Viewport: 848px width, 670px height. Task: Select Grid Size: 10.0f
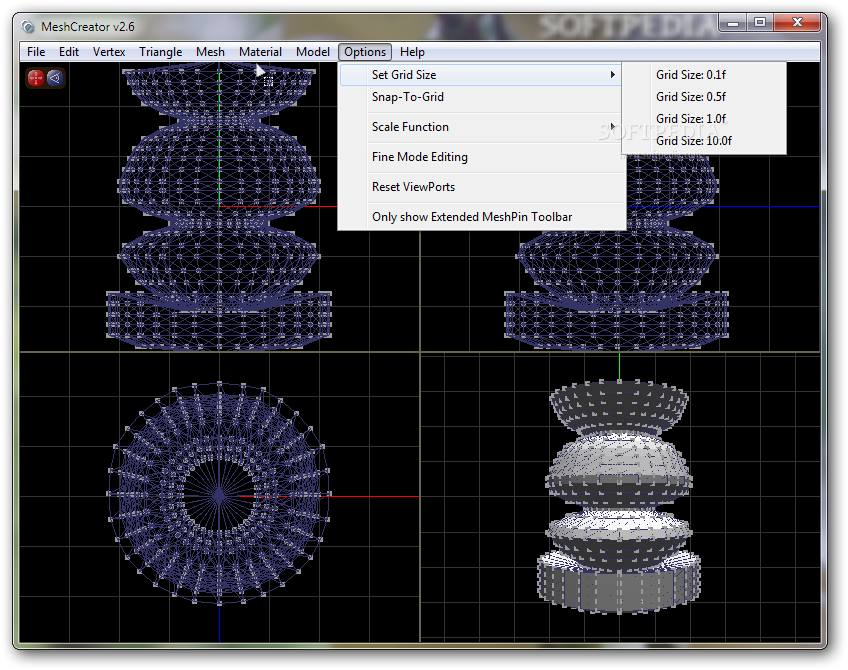[704, 141]
